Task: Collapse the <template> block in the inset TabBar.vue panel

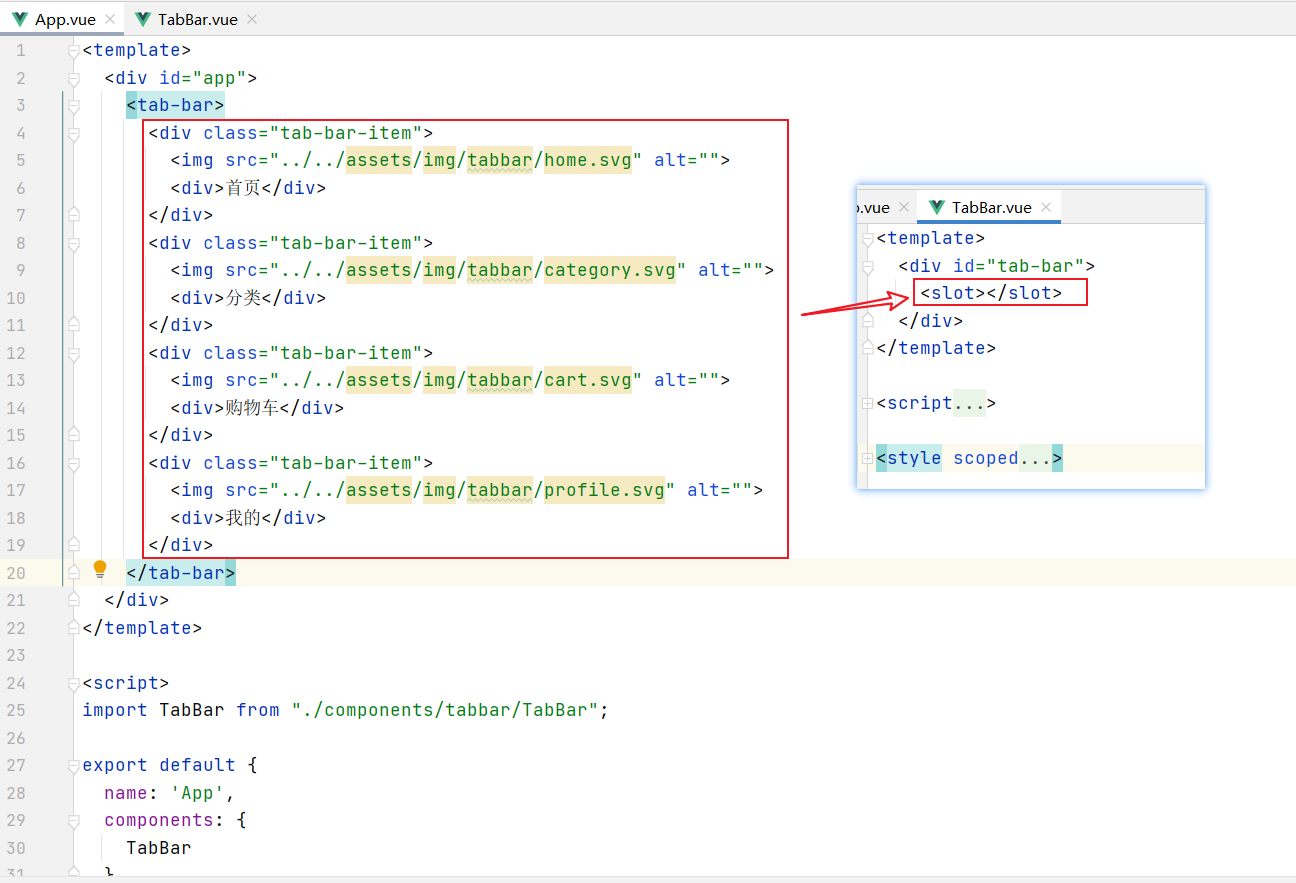Action: point(868,238)
